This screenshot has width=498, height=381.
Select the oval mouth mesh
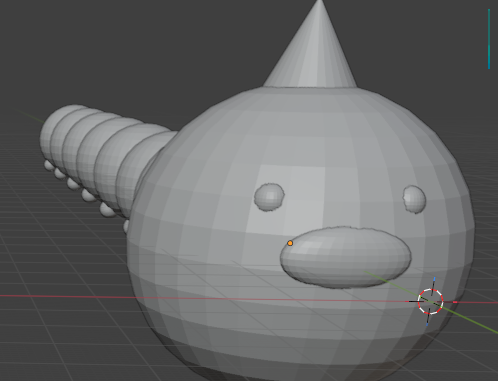tap(346, 257)
